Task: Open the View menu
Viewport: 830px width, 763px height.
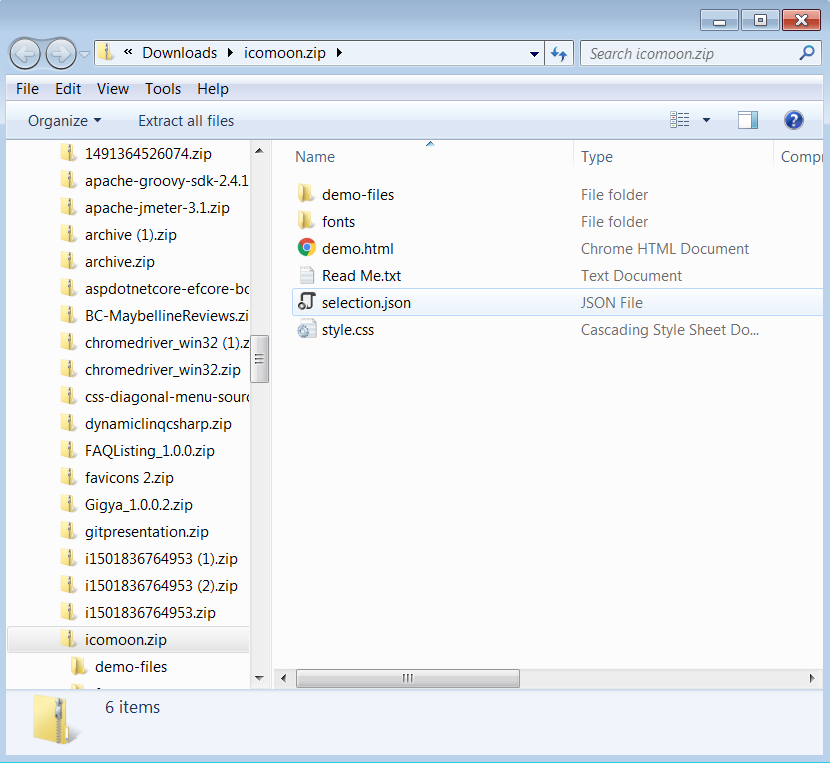Action: point(113,89)
